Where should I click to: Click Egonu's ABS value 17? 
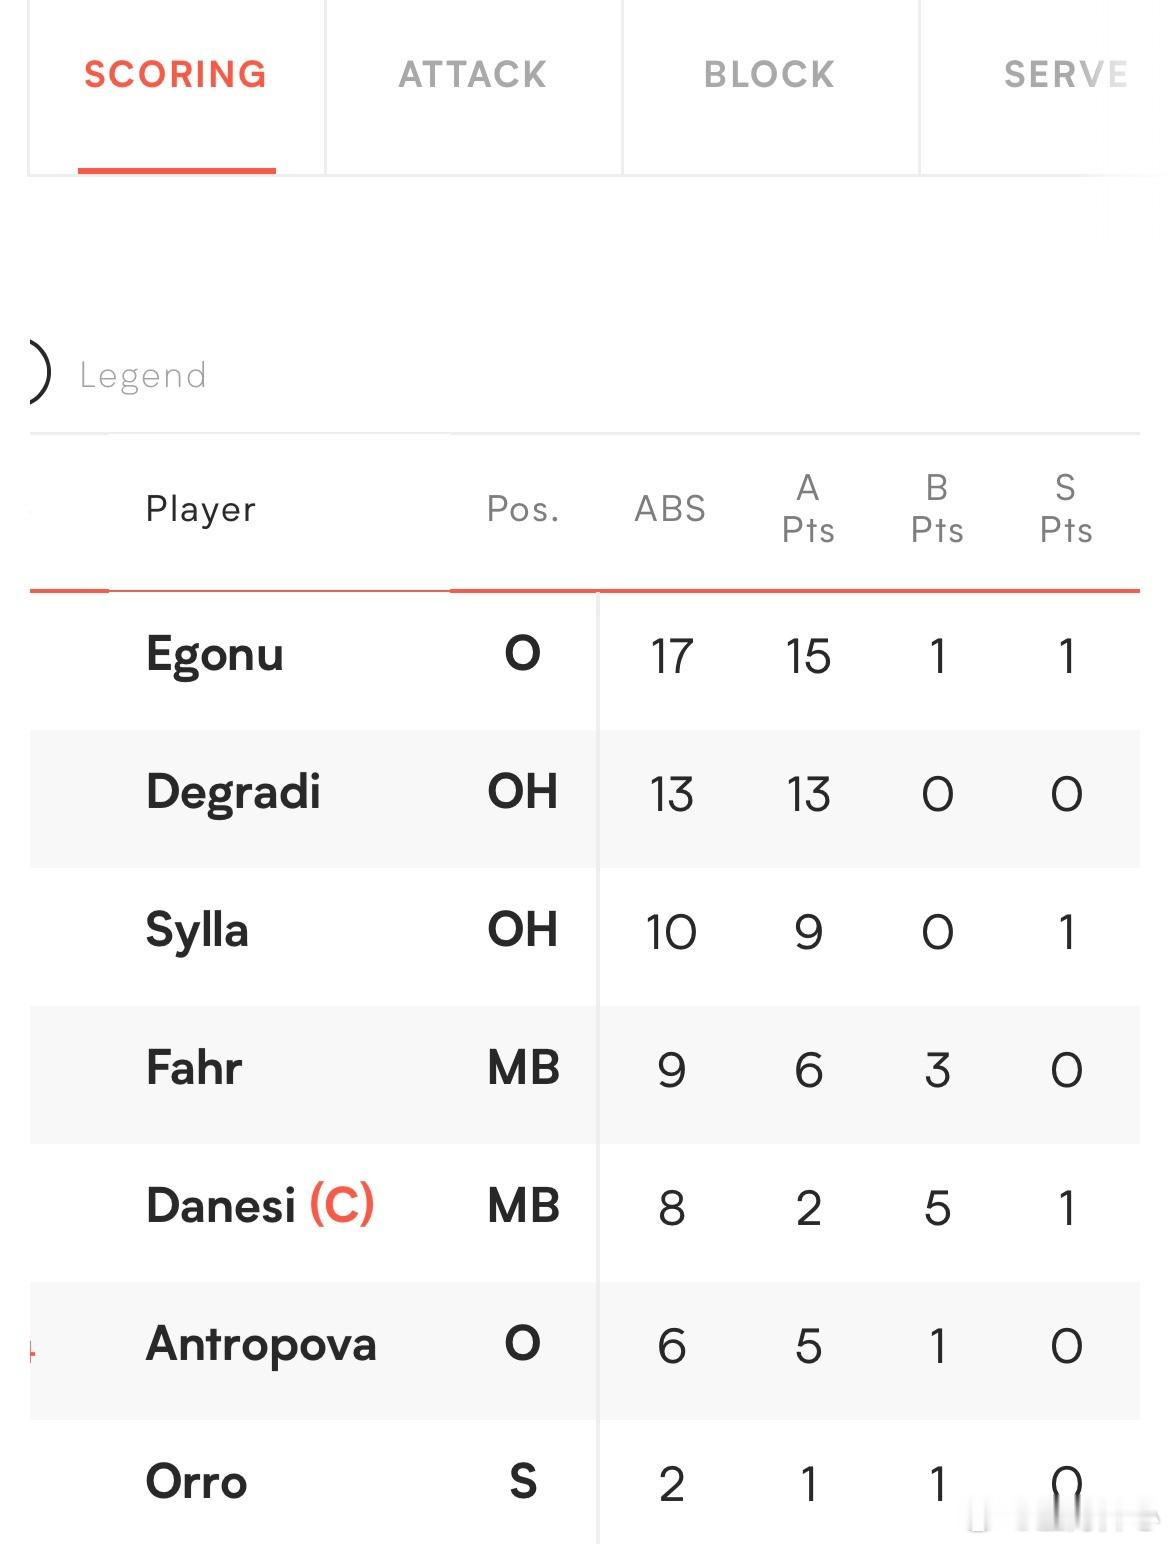click(x=671, y=657)
